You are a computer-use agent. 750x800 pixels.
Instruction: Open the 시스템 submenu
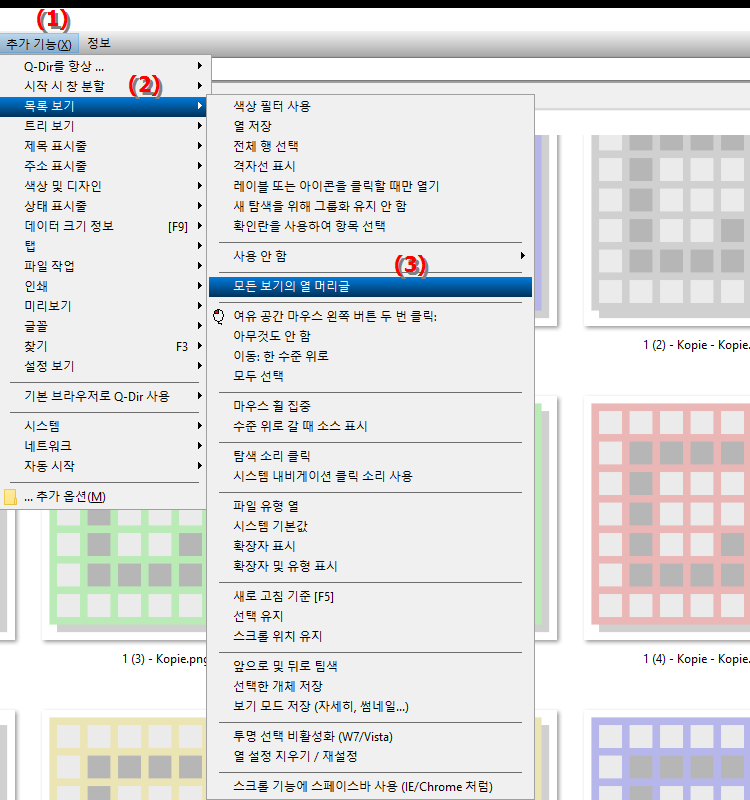click(105, 426)
